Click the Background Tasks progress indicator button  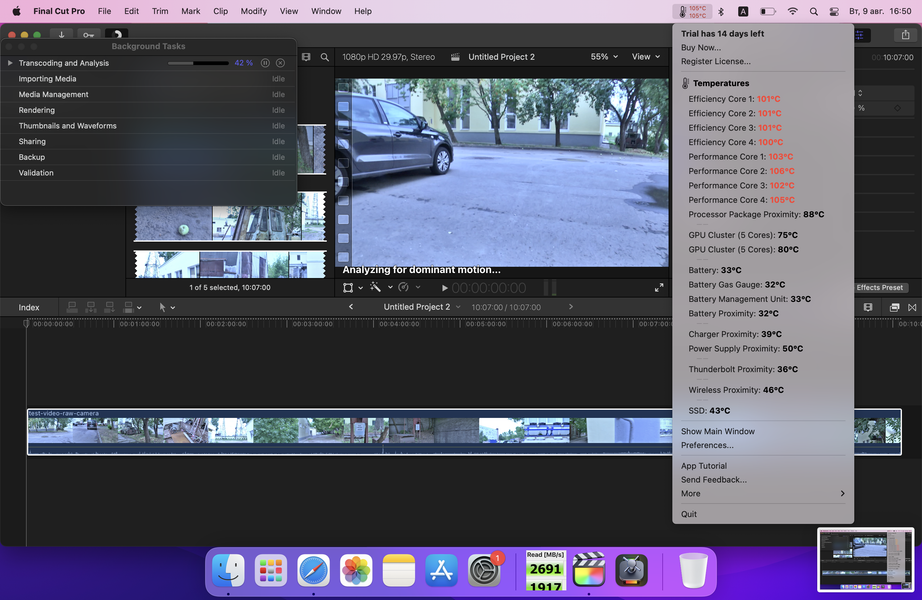click(117, 34)
